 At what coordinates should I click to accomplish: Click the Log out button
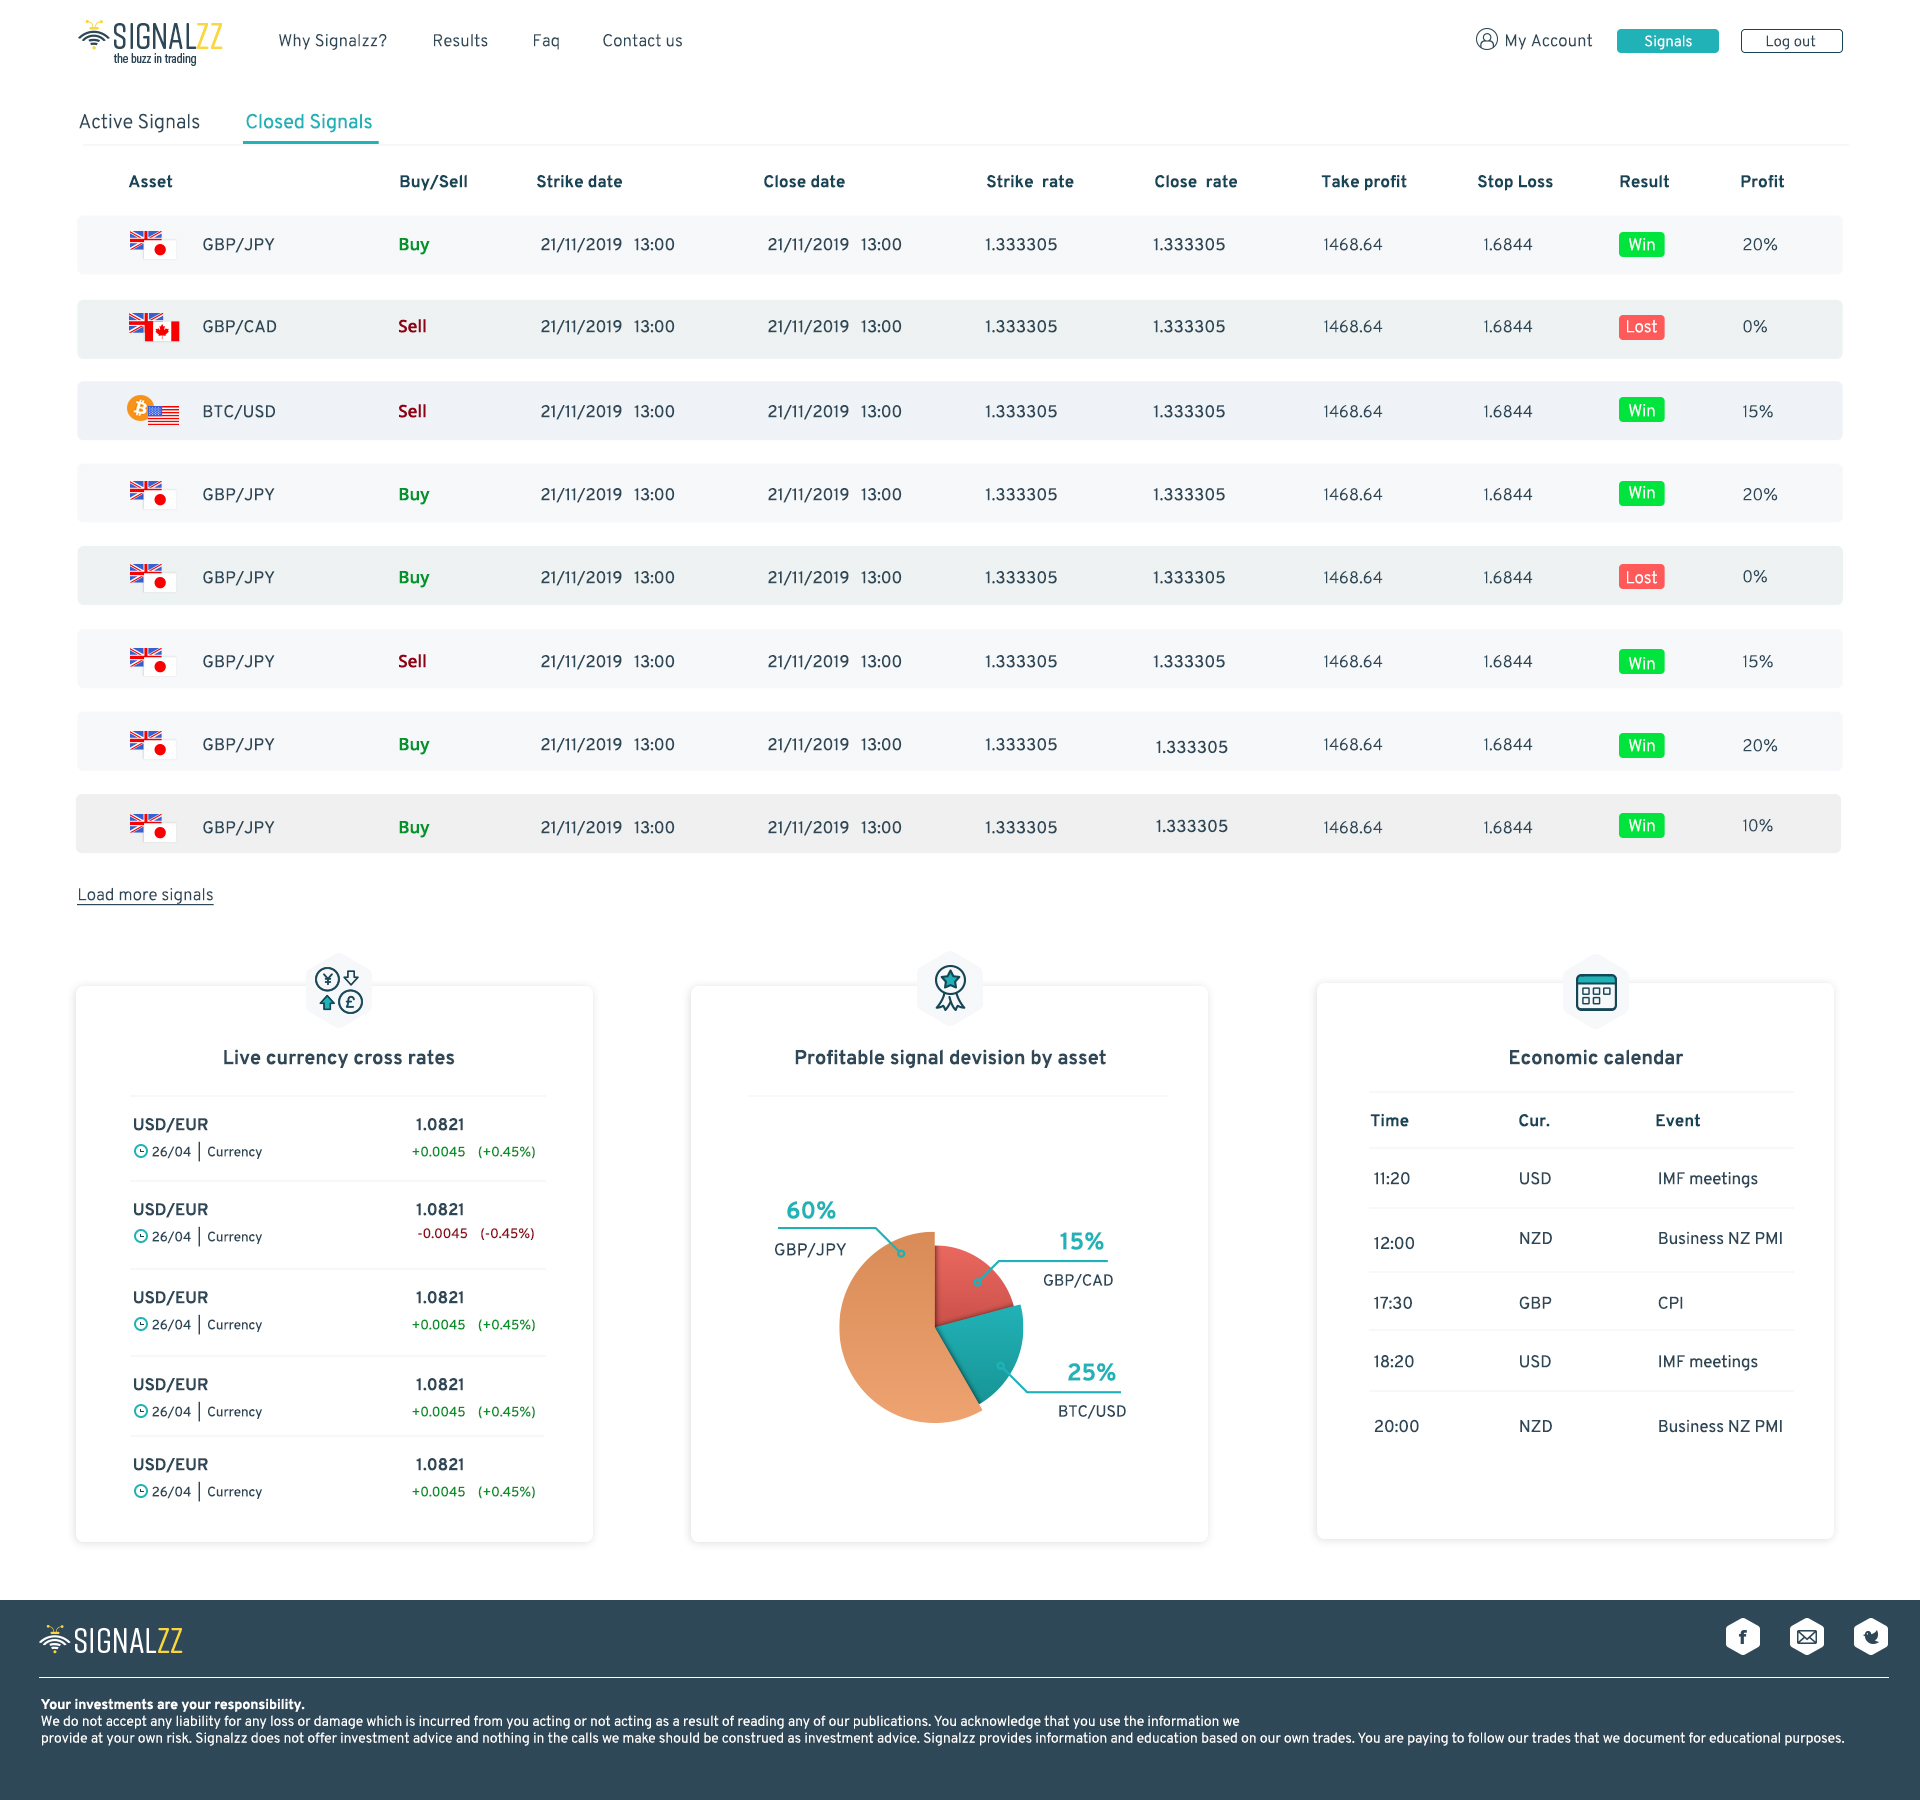(x=1790, y=41)
